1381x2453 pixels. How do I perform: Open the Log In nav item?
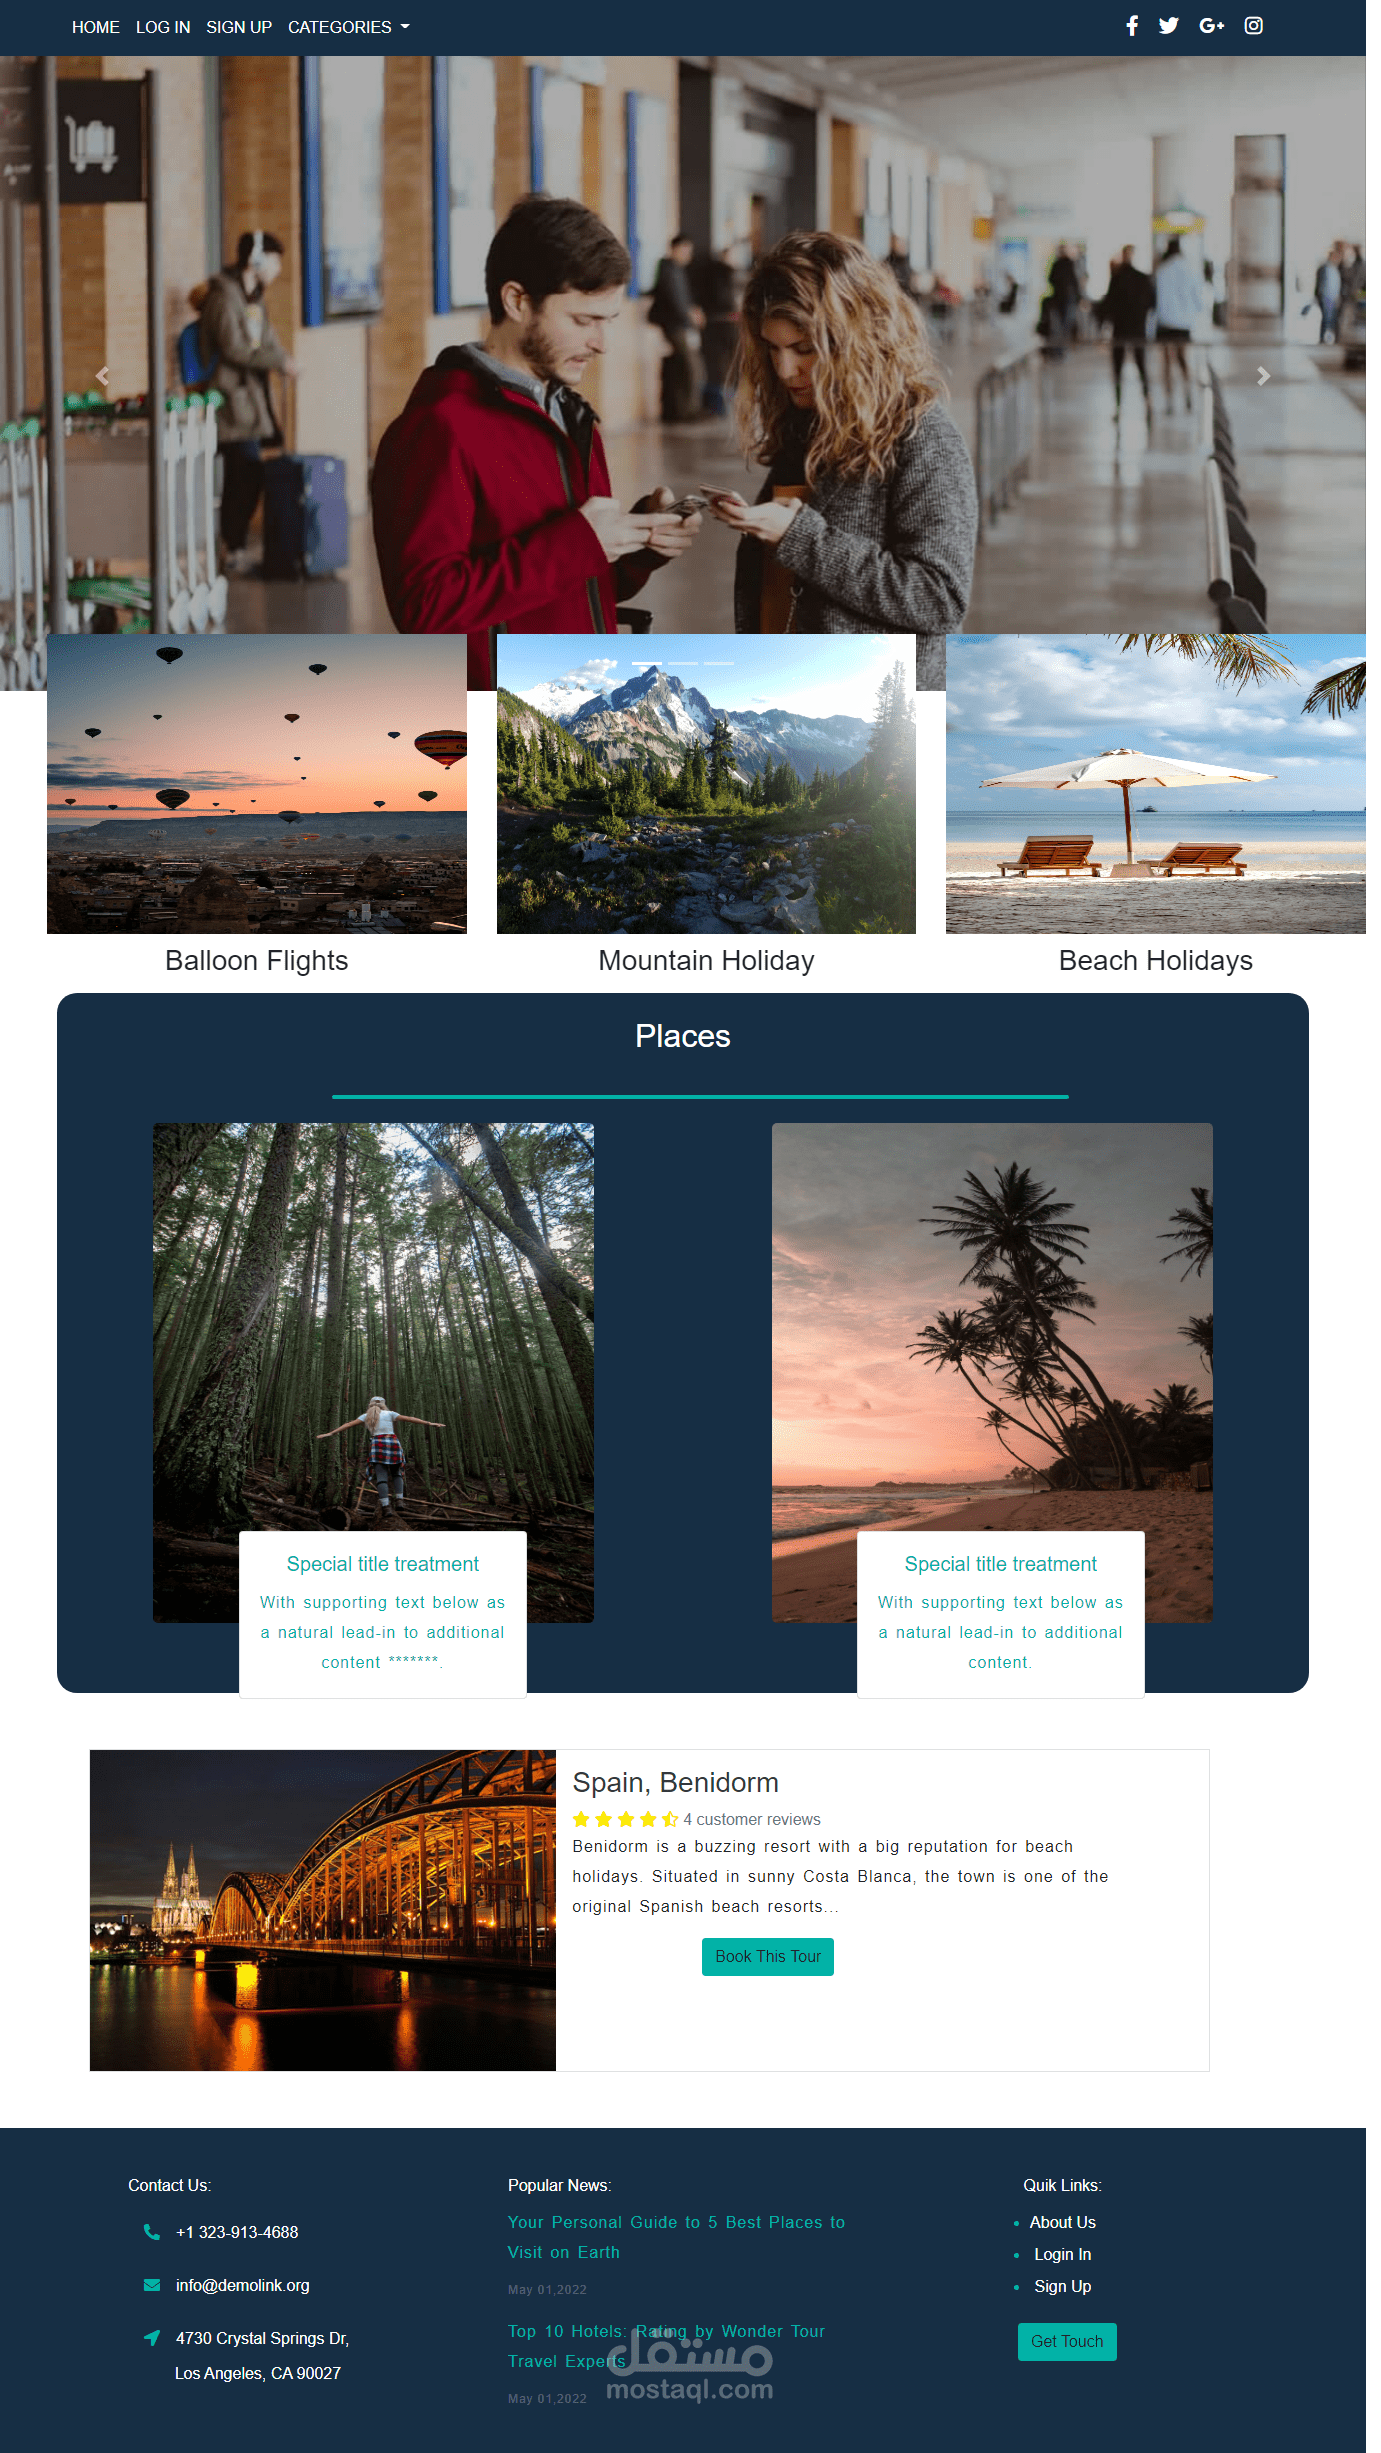[163, 27]
